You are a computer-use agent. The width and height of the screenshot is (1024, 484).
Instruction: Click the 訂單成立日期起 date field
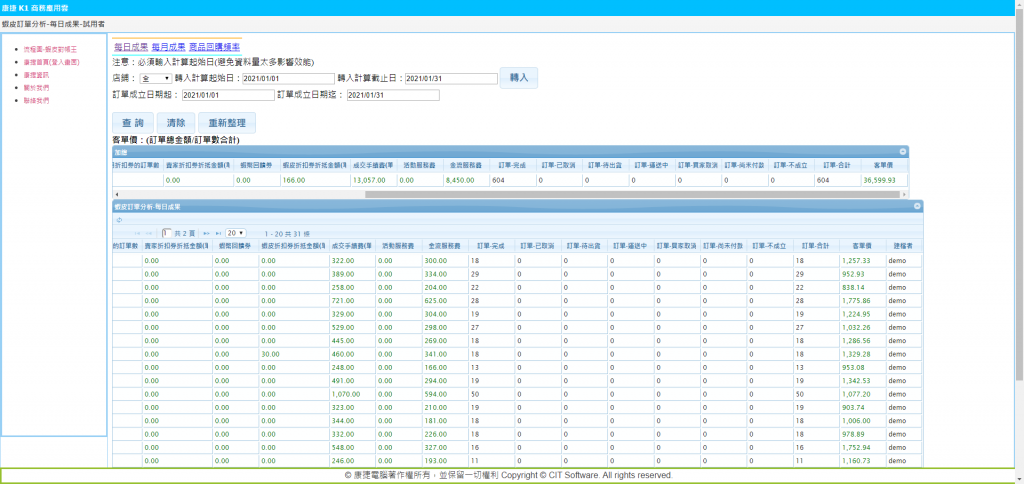point(223,95)
